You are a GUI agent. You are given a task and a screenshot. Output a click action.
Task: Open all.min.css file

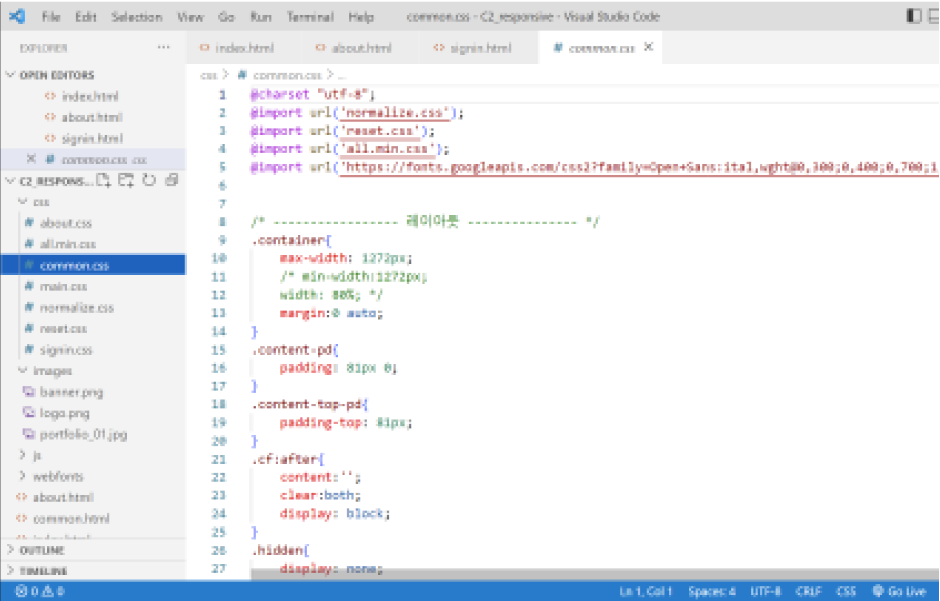pos(67,244)
